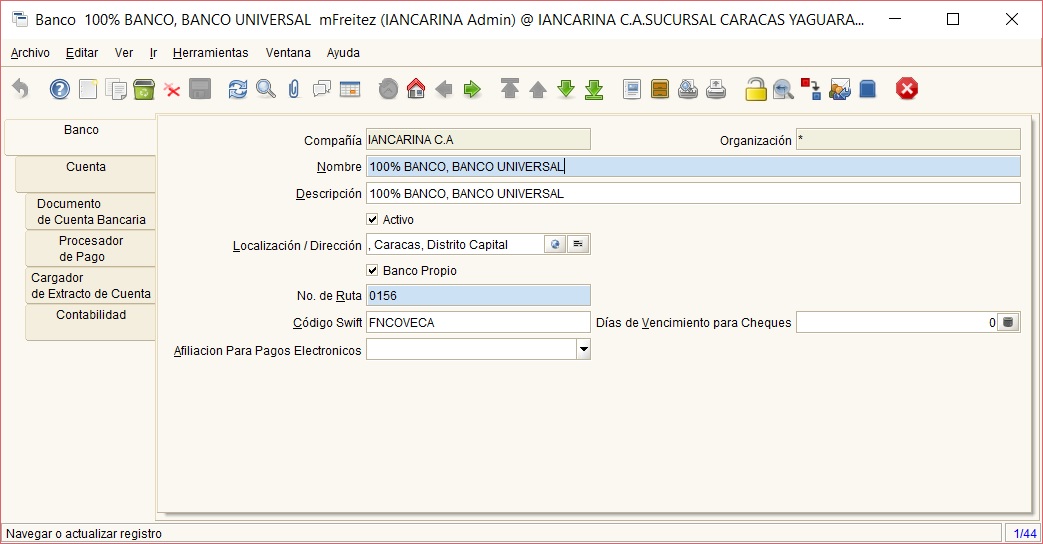Screen dimensions: 1043x544
Task: Click into the Nombre field
Action: (693, 166)
